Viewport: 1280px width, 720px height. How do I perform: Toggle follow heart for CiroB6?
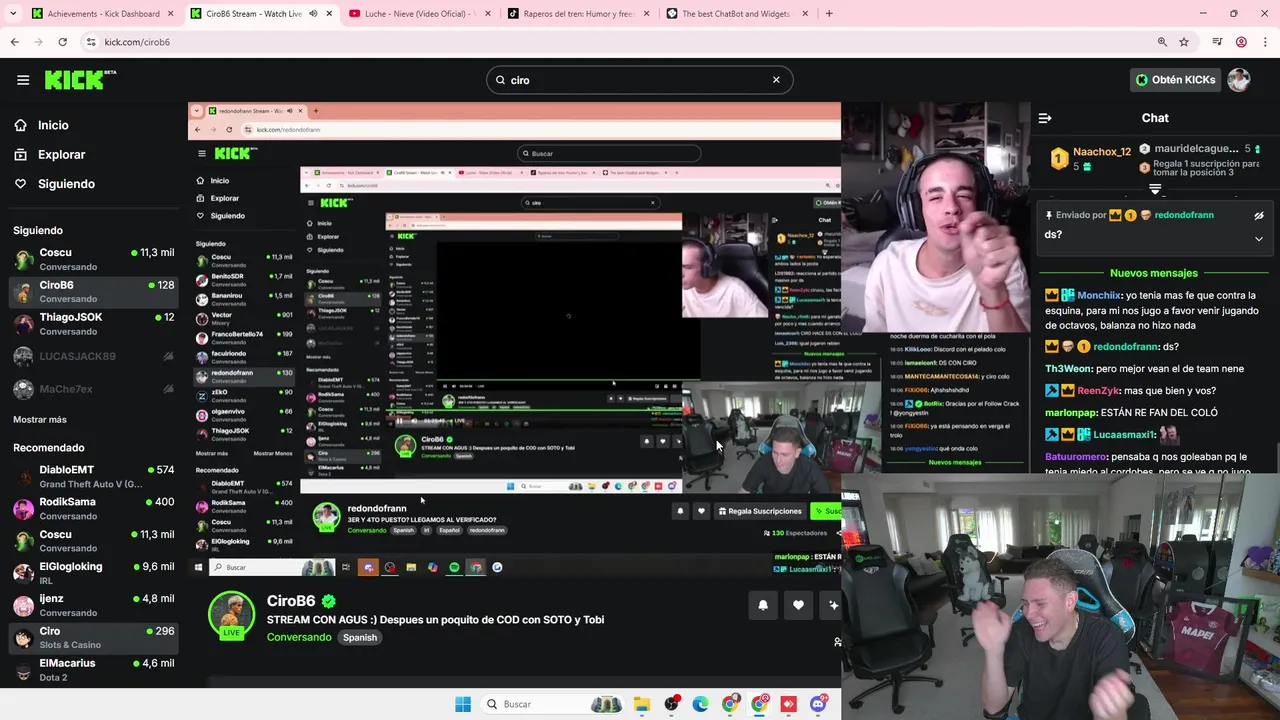798,605
